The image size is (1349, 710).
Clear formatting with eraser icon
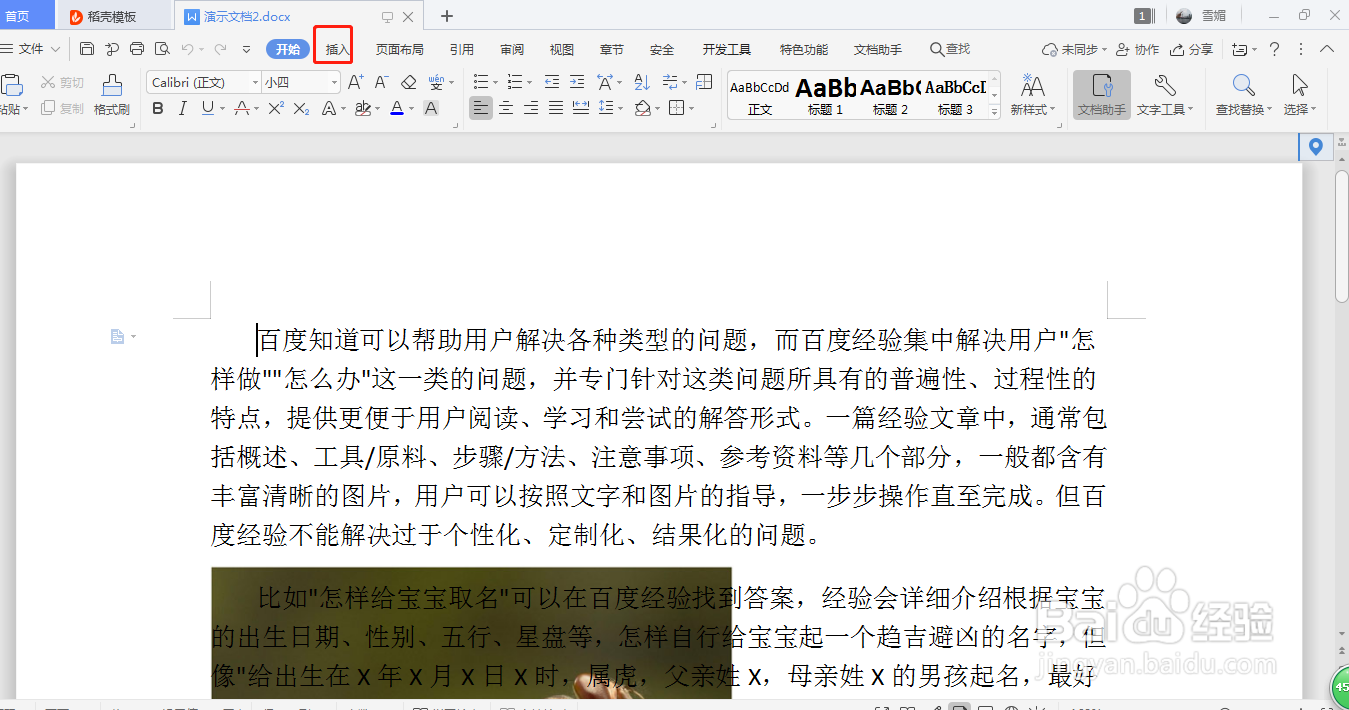408,82
